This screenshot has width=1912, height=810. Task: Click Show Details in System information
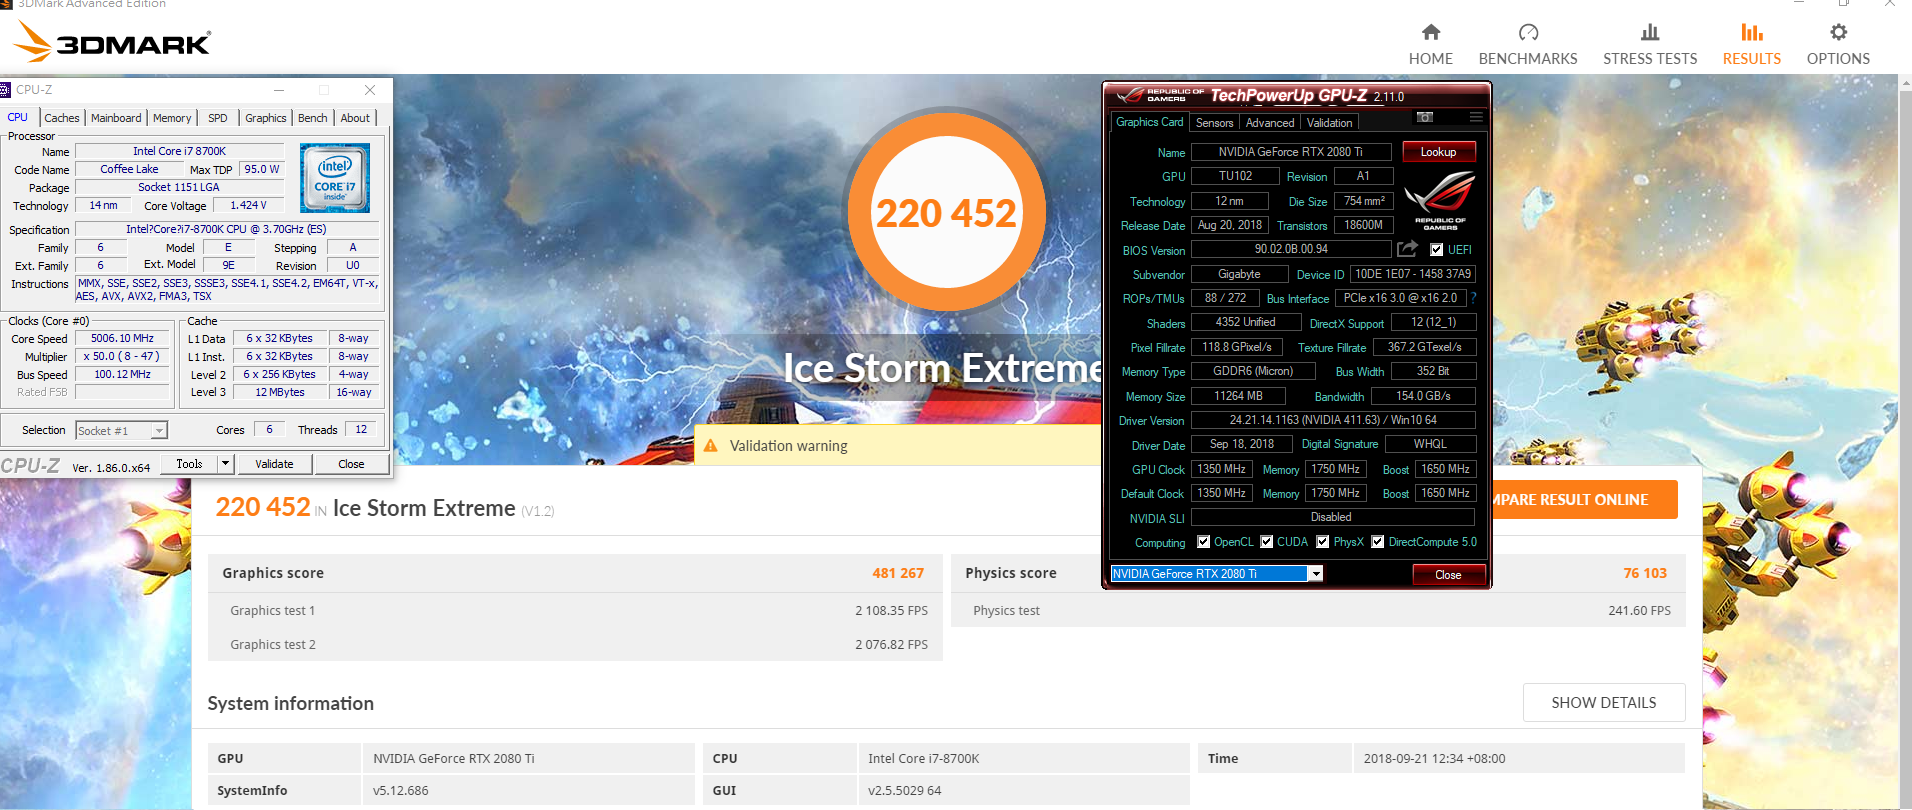pos(1603,703)
